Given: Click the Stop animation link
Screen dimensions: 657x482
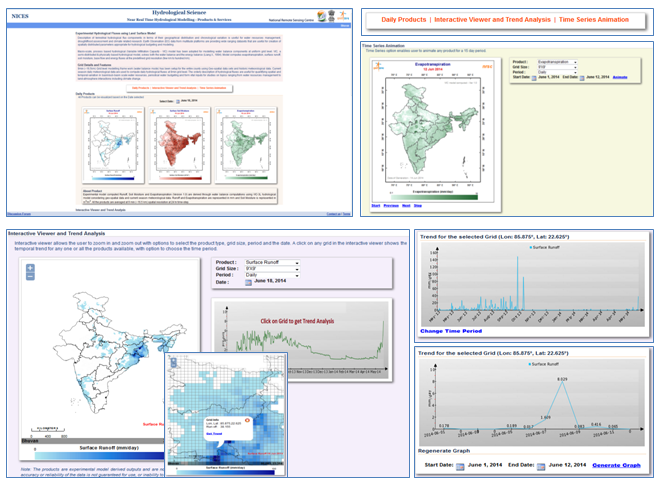Looking at the screenshot, I should (418, 206).
